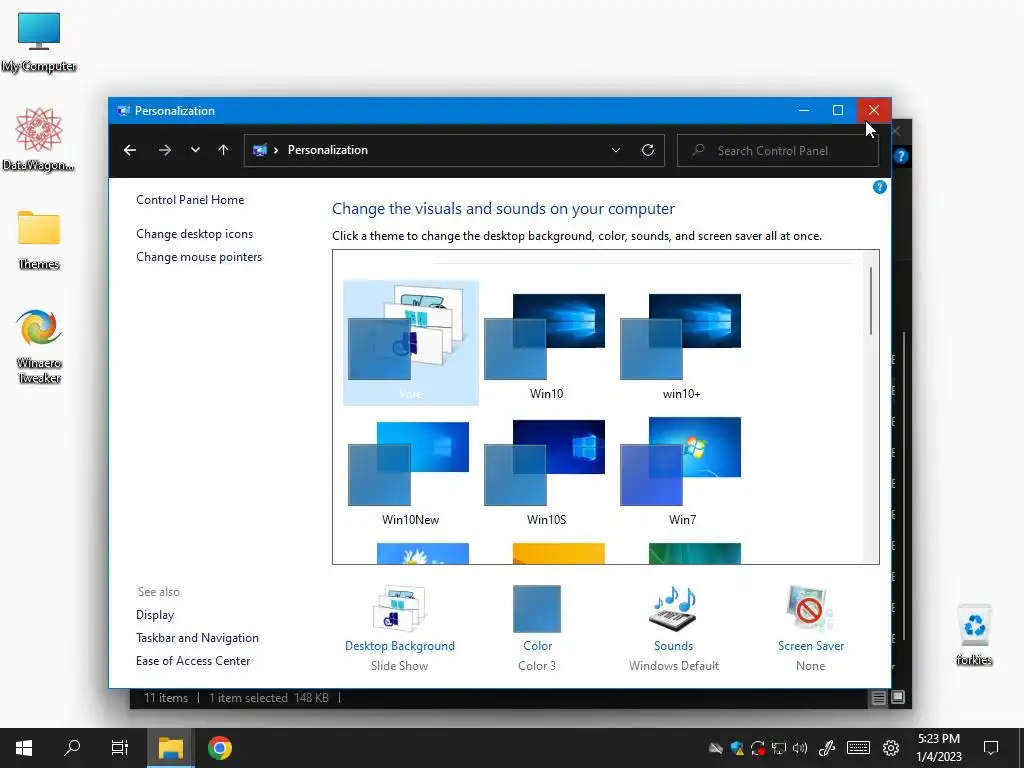Switch background Explorer window to details view

pos(878,698)
